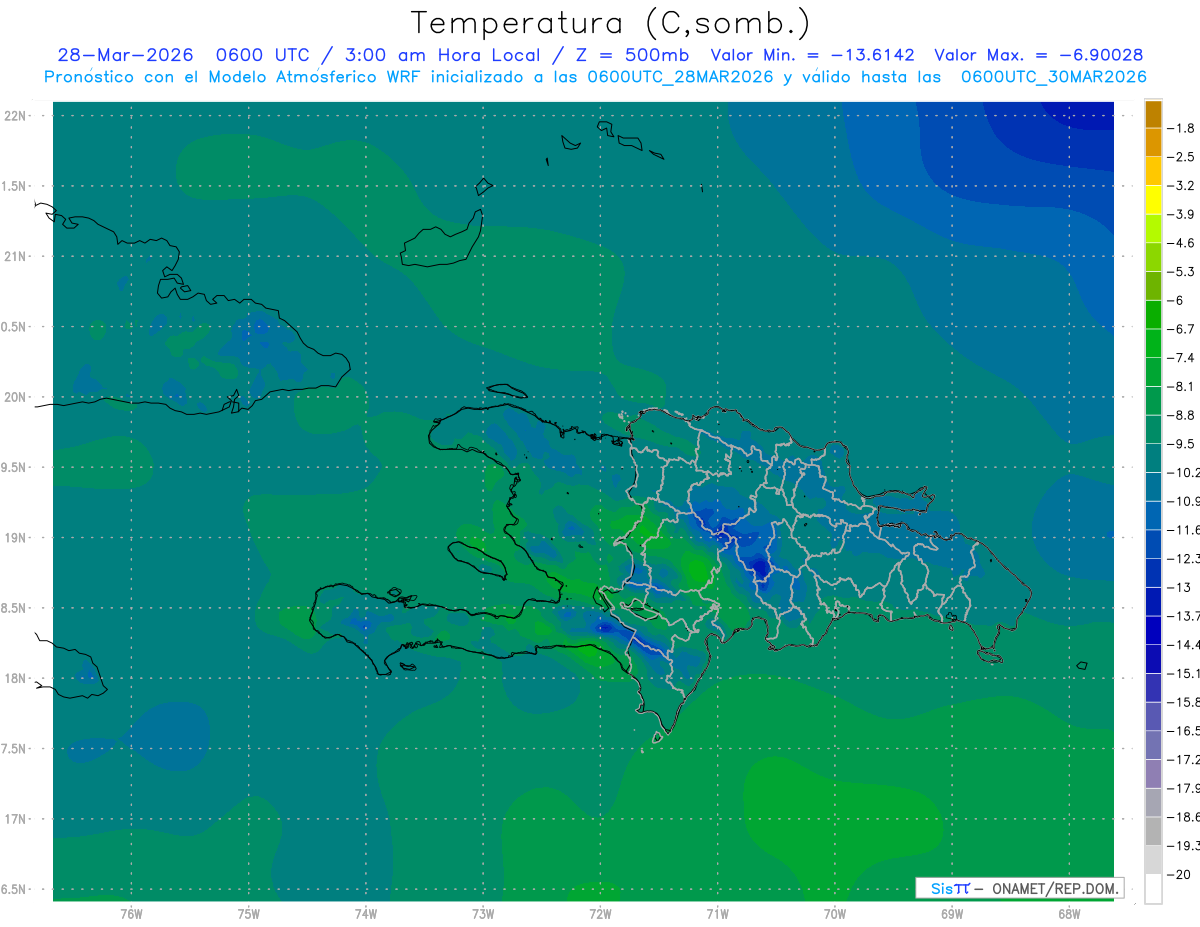This screenshot has height=927, width=1200.
Task: Click the Temperatura (C,somb.) title
Action: [x=611, y=22]
